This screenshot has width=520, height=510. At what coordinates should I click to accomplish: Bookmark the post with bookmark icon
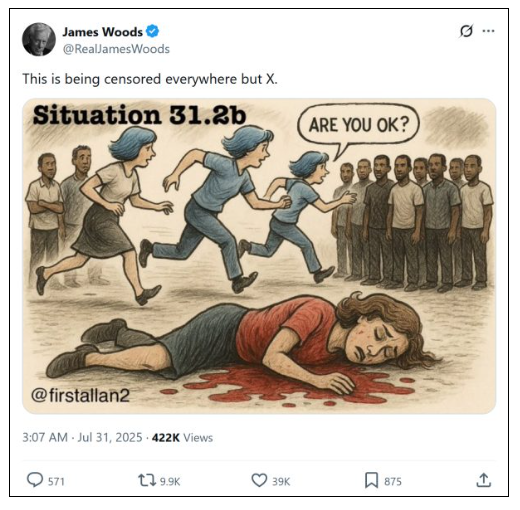click(x=371, y=480)
